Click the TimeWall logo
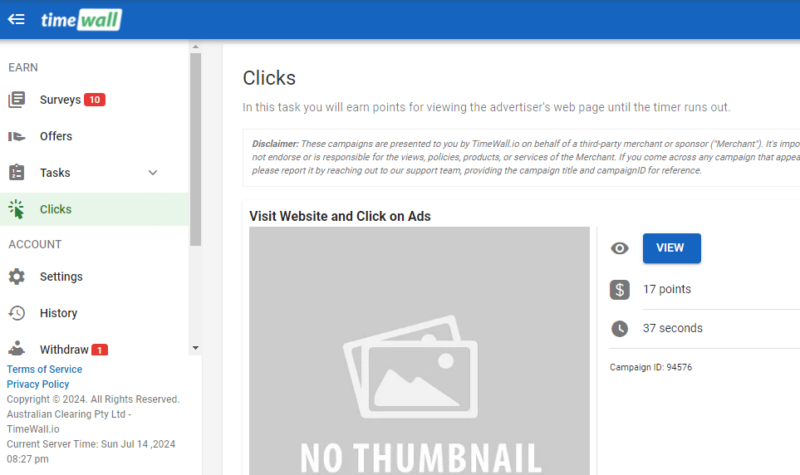Viewport: 800px width, 475px height. click(x=81, y=19)
